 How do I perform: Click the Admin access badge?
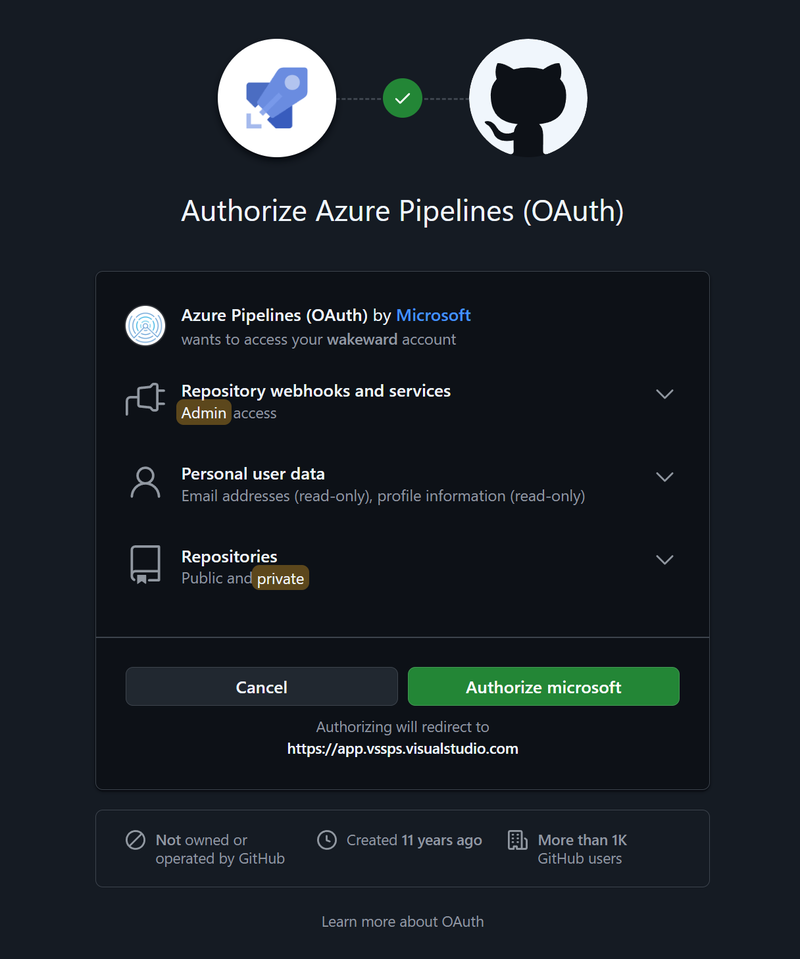pyautogui.click(x=204, y=412)
